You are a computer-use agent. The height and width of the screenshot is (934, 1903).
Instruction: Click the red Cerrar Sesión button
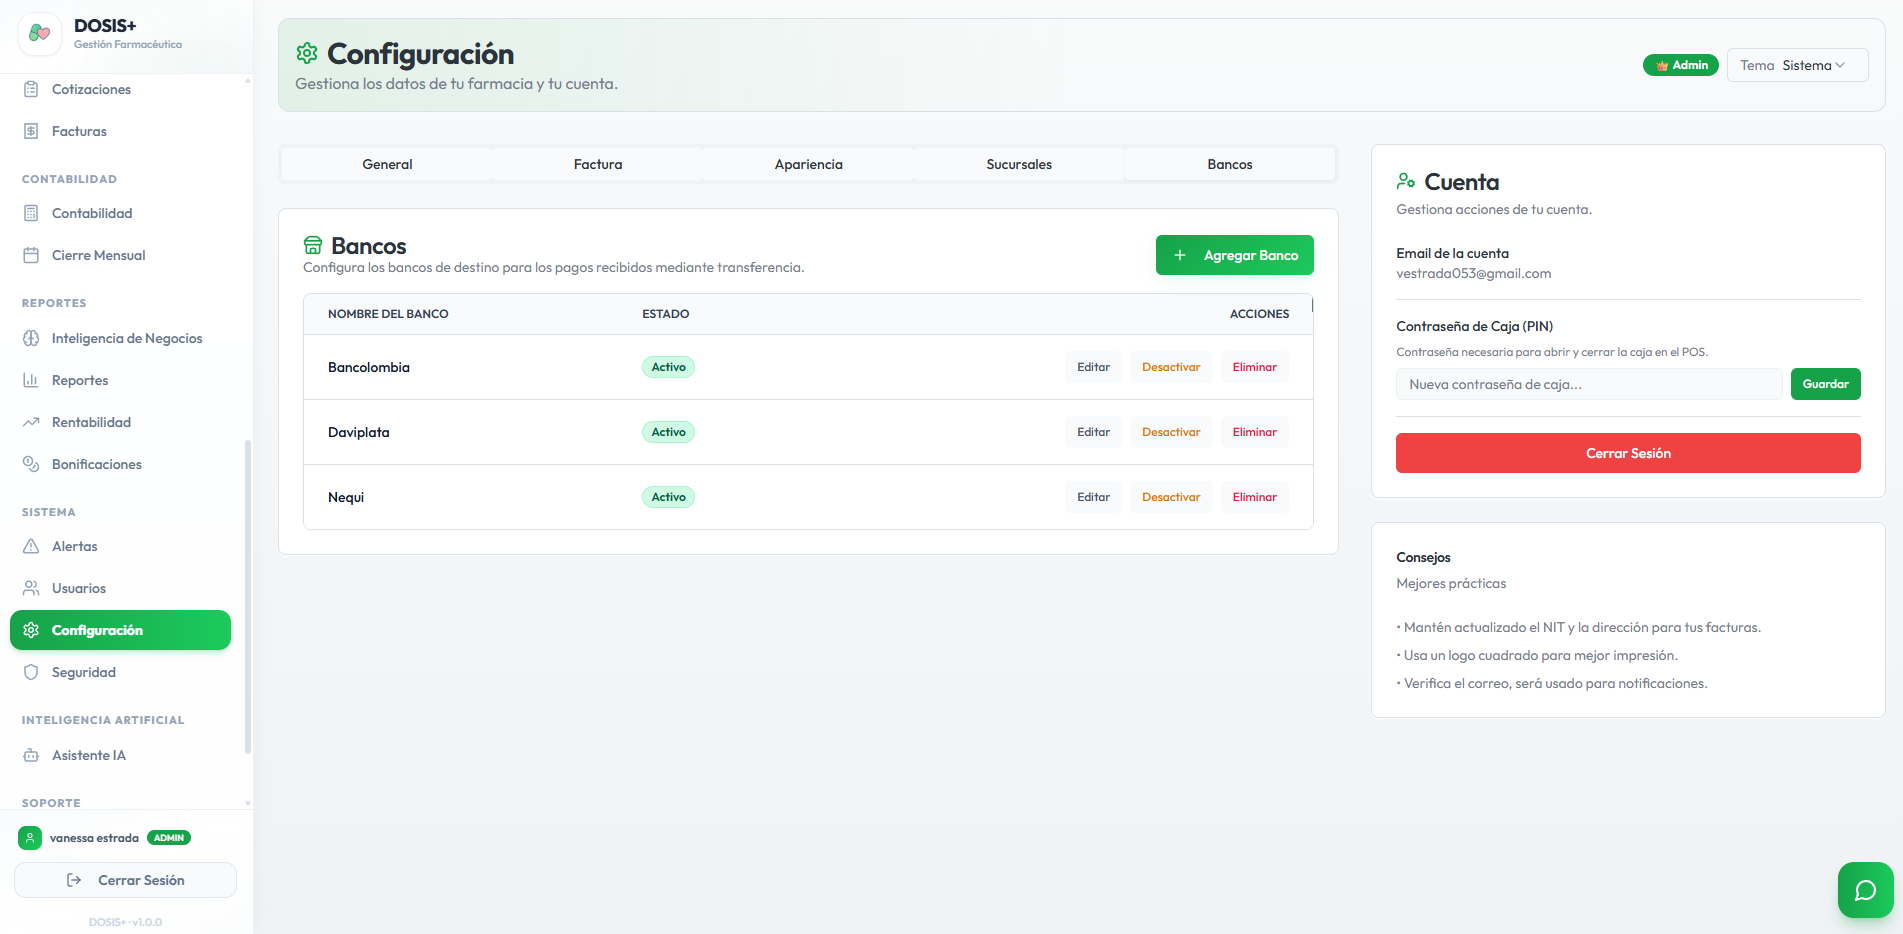1628,453
